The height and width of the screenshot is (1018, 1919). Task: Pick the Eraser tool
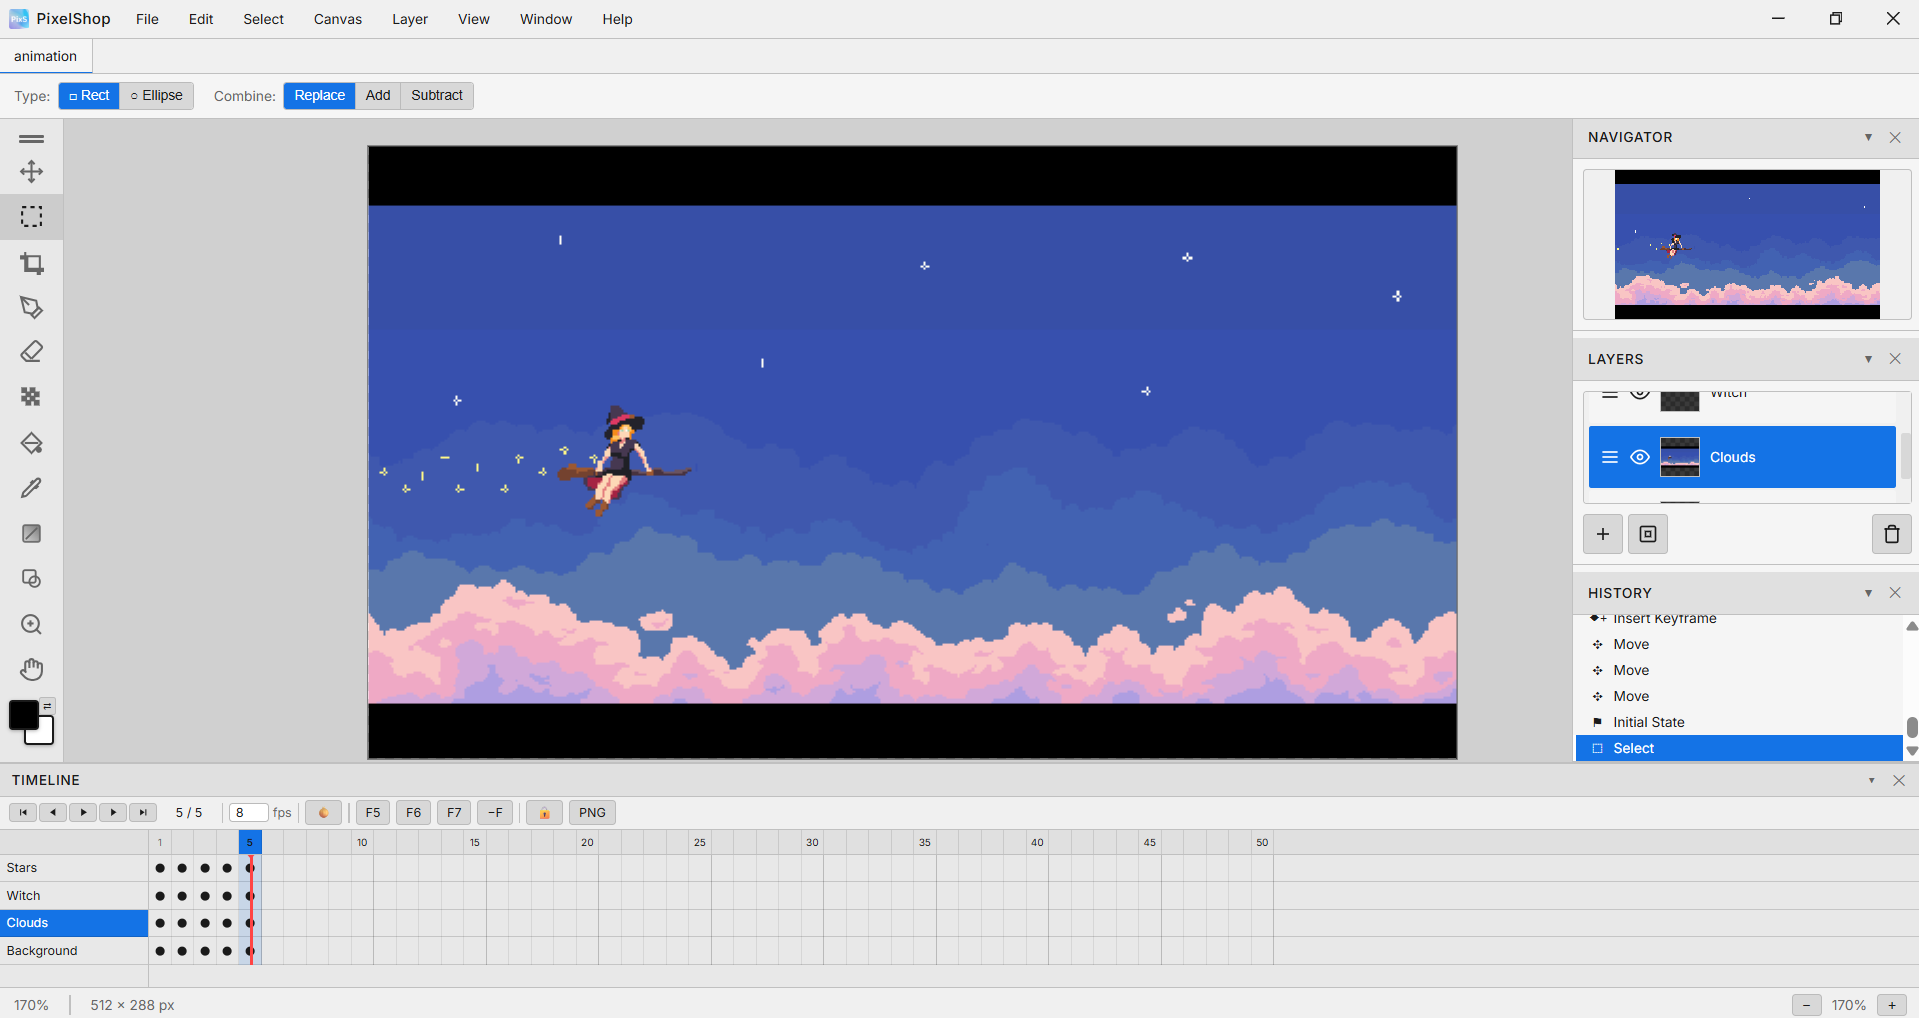pyautogui.click(x=32, y=352)
